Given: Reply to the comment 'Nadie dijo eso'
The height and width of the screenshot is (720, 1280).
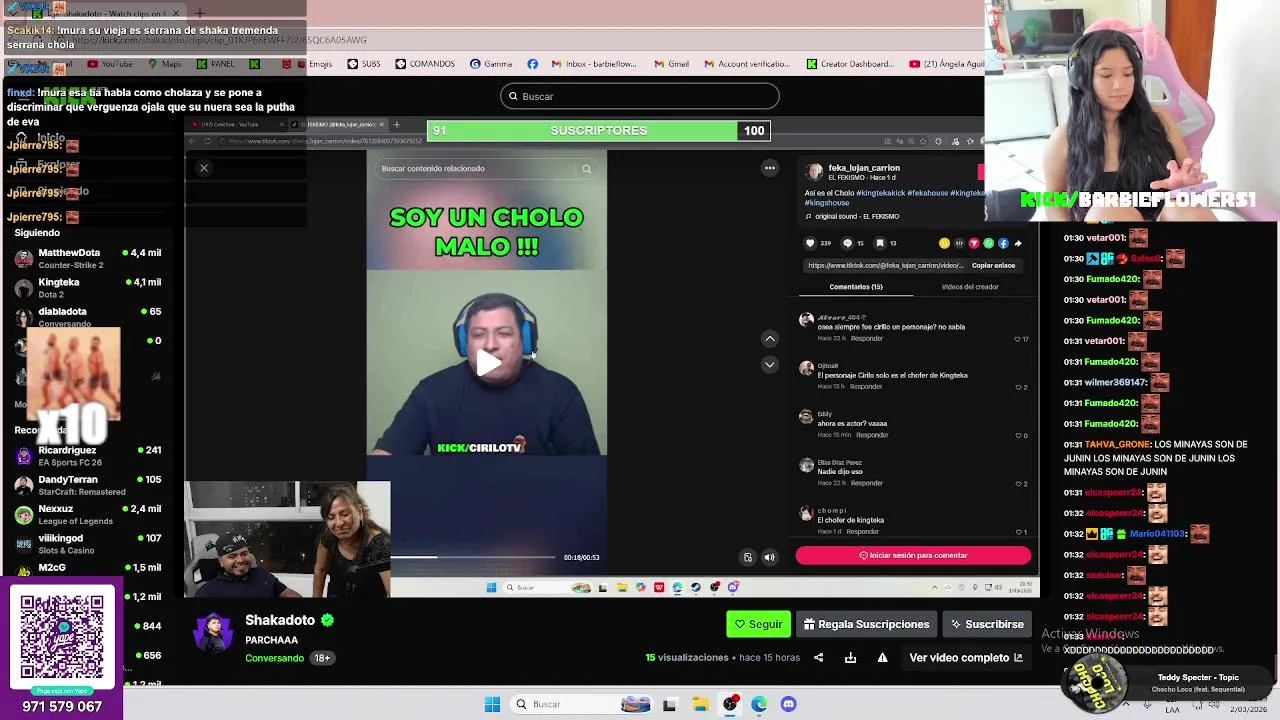Looking at the screenshot, I should [867, 483].
